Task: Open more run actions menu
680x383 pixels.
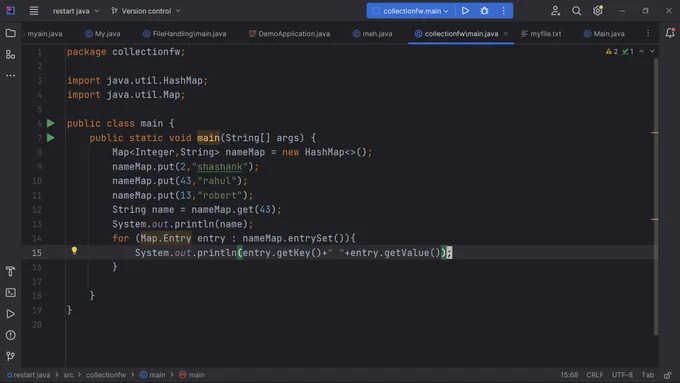Action: click(x=503, y=11)
